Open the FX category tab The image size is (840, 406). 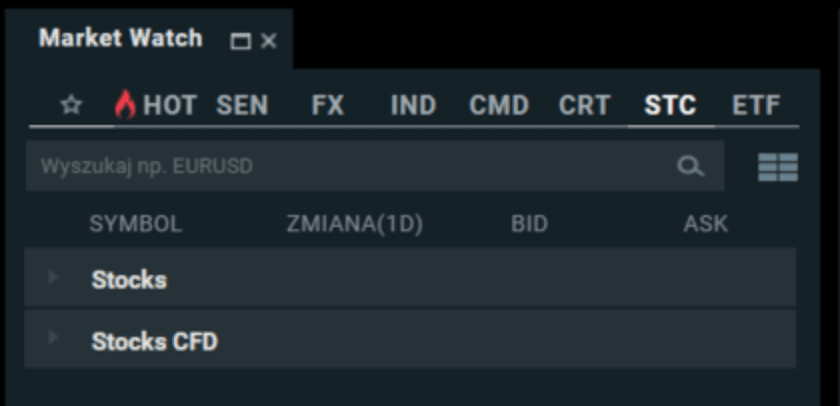pyautogui.click(x=327, y=106)
